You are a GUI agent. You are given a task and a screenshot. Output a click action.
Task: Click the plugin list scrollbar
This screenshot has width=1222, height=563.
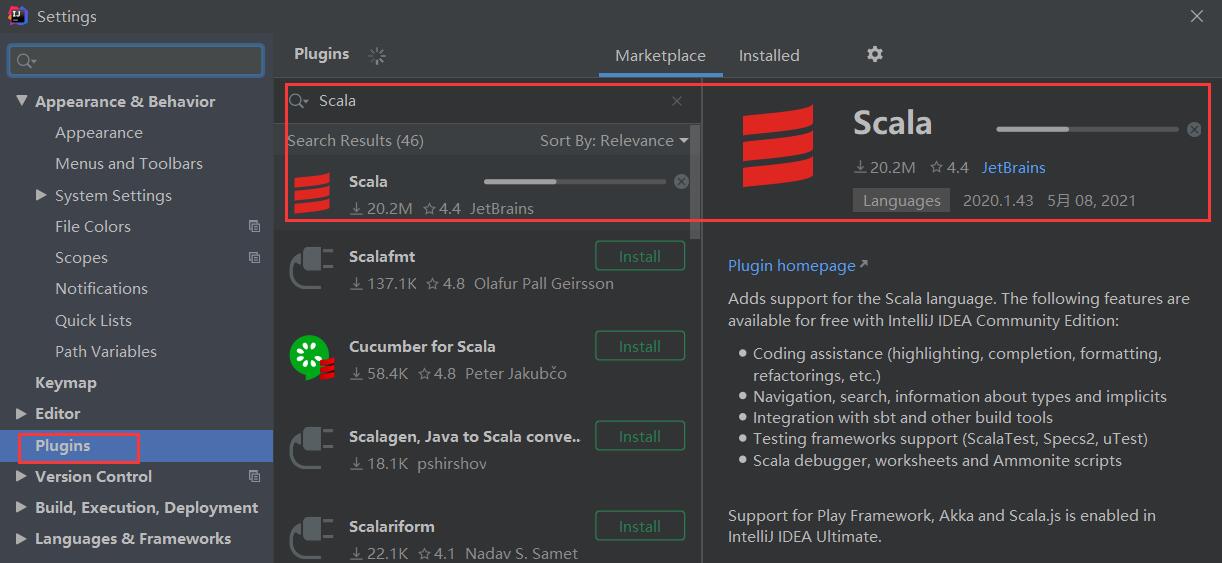(x=696, y=182)
